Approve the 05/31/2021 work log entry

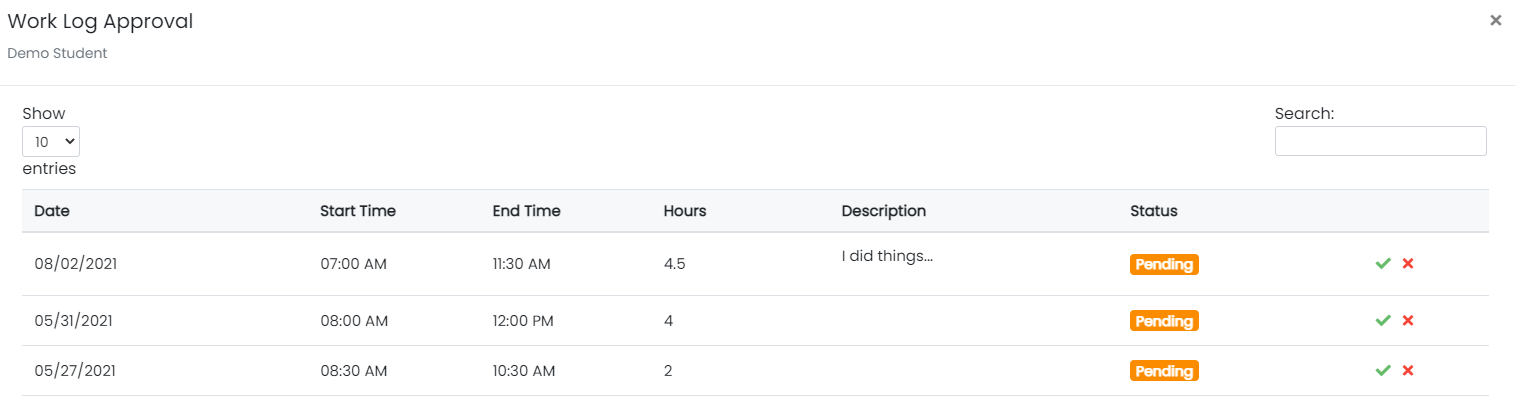pyautogui.click(x=1383, y=320)
